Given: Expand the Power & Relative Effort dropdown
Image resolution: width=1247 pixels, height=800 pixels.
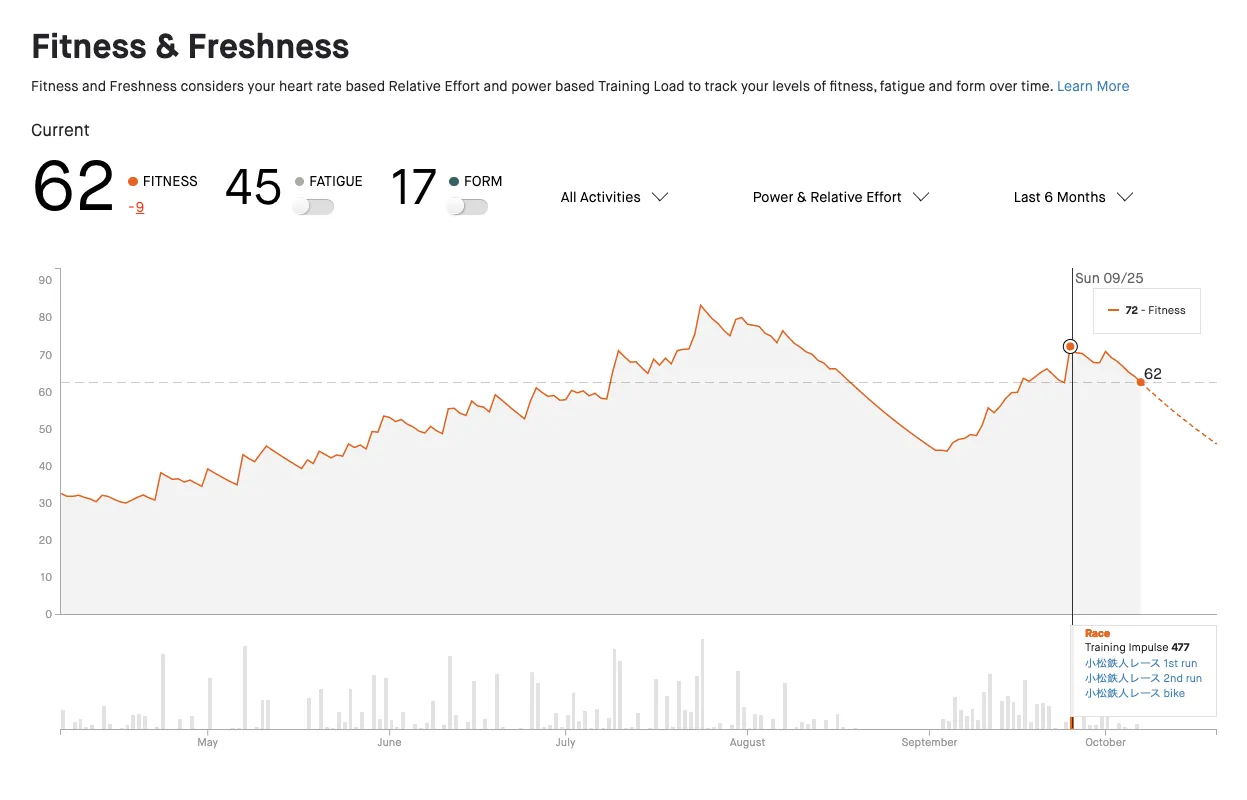Looking at the screenshot, I should [840, 197].
